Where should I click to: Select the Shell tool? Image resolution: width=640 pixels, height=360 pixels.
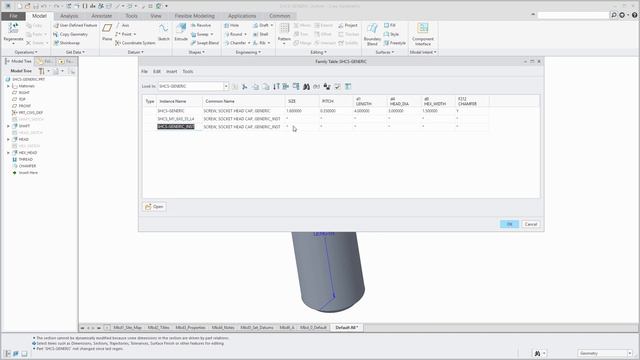[x=260, y=34]
